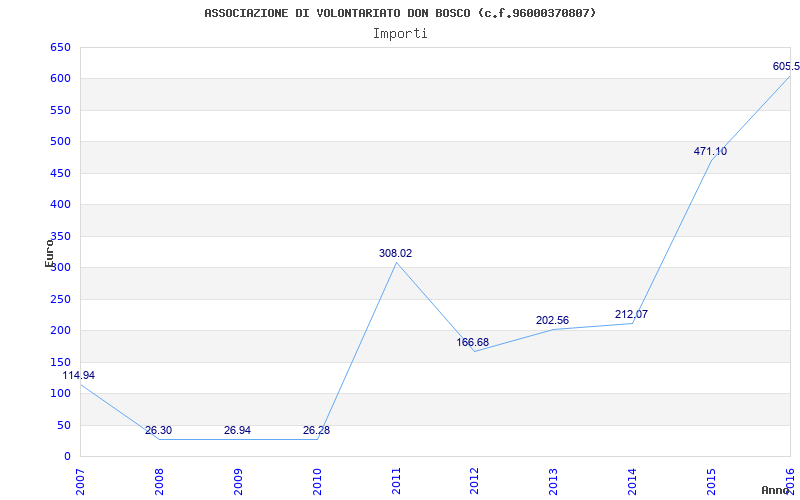The image size is (800, 500).
Task: Click the 2014 x-axis label
Action: point(633,482)
